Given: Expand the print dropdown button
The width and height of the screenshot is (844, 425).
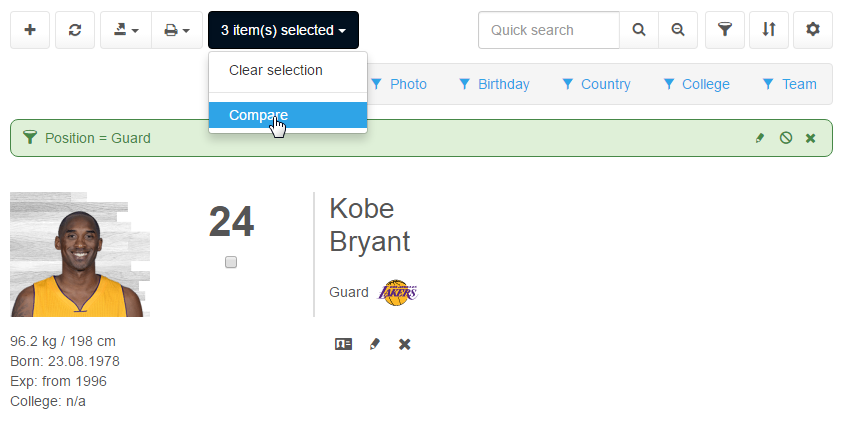Looking at the screenshot, I should 177,30.
